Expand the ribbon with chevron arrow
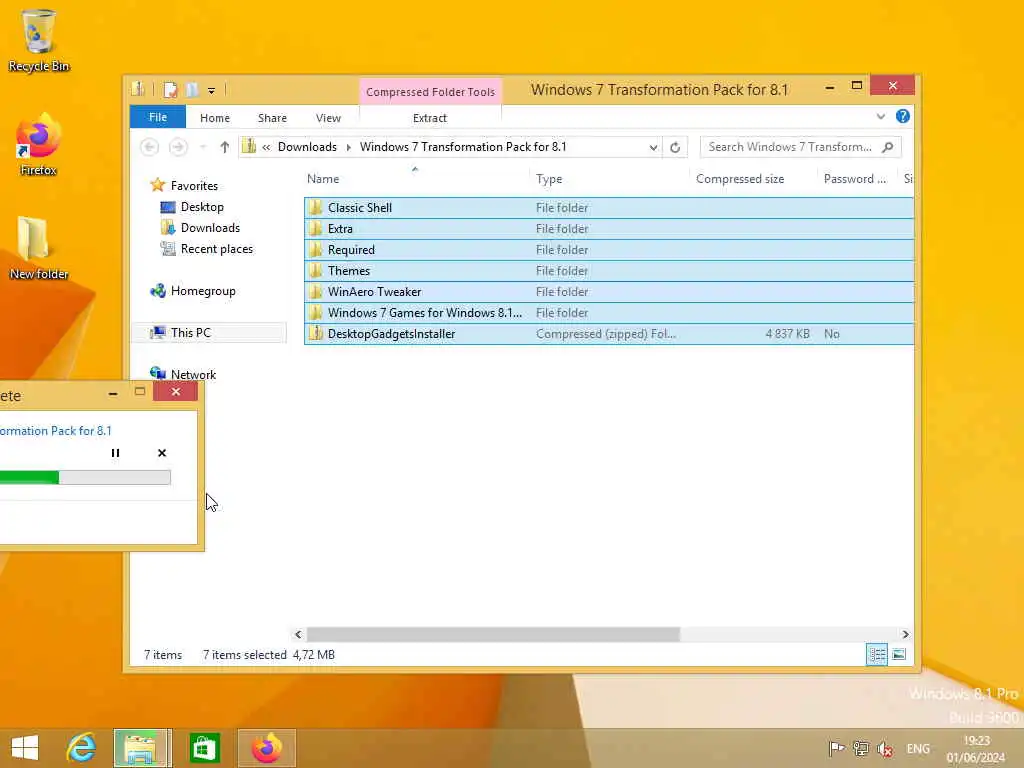Screen dimensions: 1024x768 point(881,117)
